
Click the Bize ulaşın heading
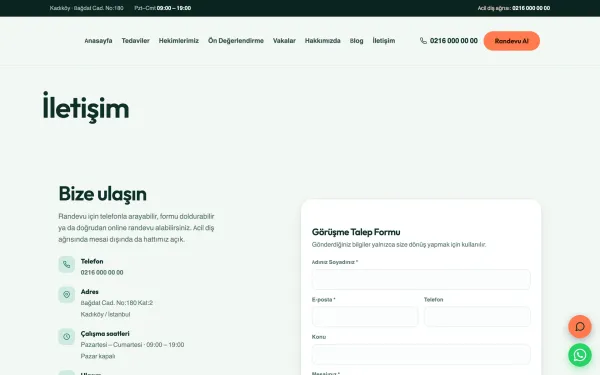103,194
